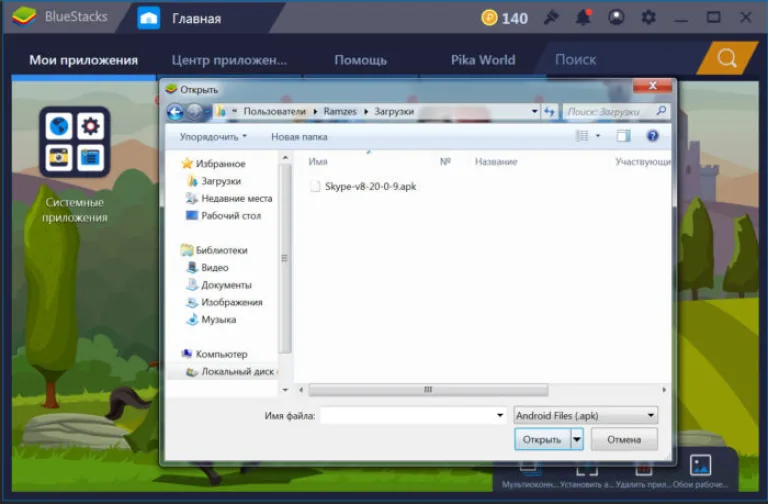768x504 pixels.
Task: Click the Новая папка button
Action: pos(299,137)
